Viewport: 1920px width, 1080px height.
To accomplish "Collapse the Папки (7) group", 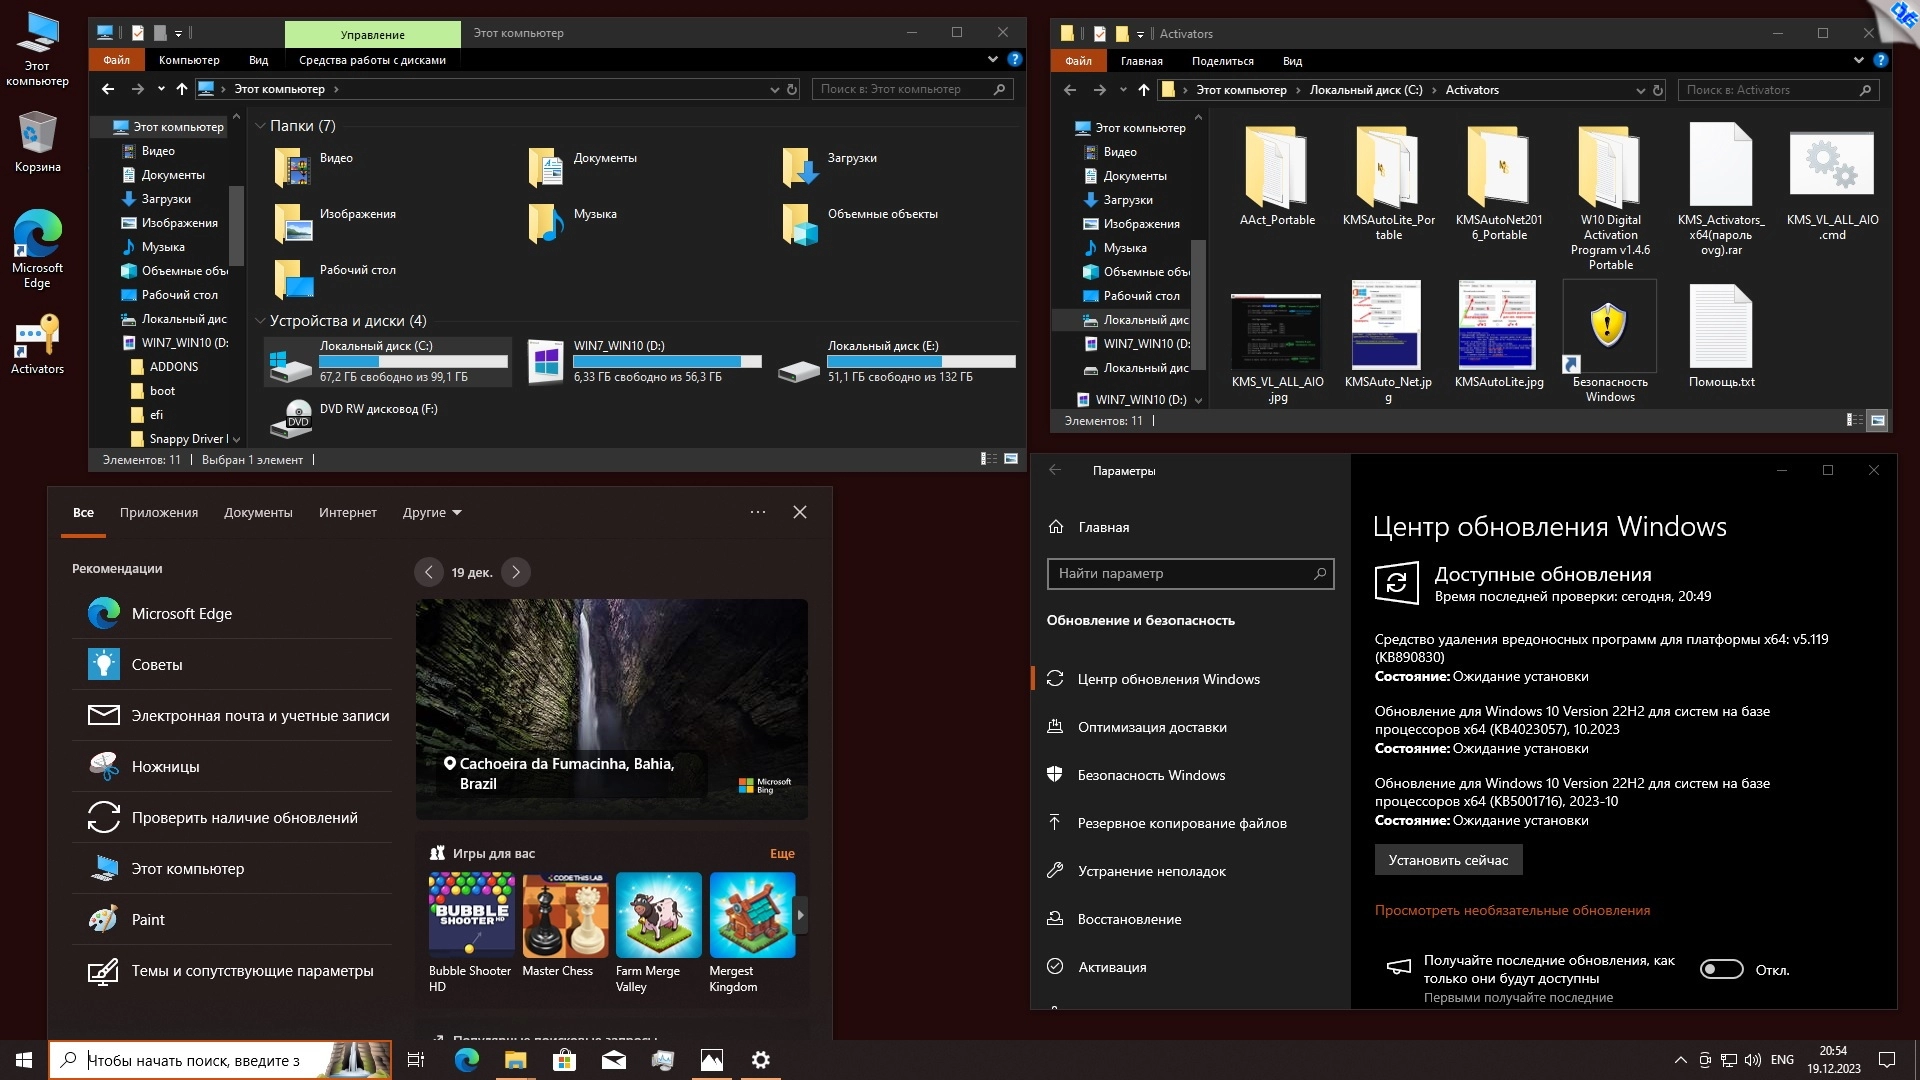I will point(260,126).
